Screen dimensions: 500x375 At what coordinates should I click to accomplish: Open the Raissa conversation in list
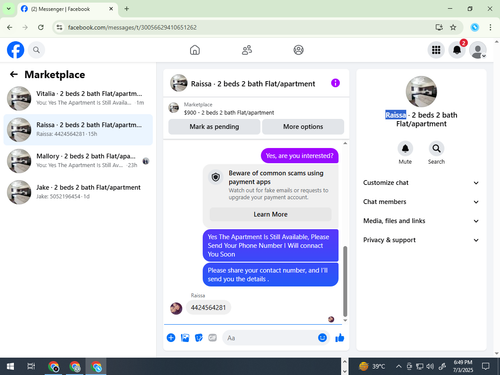click(x=78, y=130)
